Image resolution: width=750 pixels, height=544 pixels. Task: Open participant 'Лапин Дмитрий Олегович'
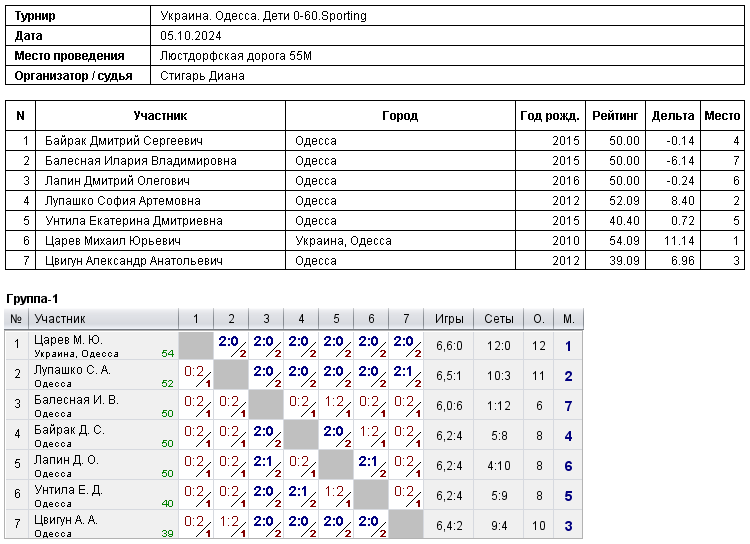117,181
